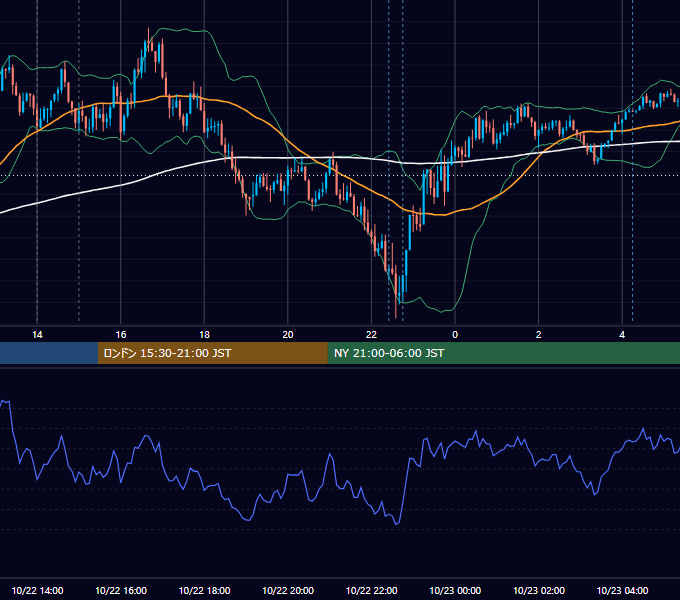680x600 pixels.
Task: Click the 10/22 14:00 date label
Action: coord(37,590)
